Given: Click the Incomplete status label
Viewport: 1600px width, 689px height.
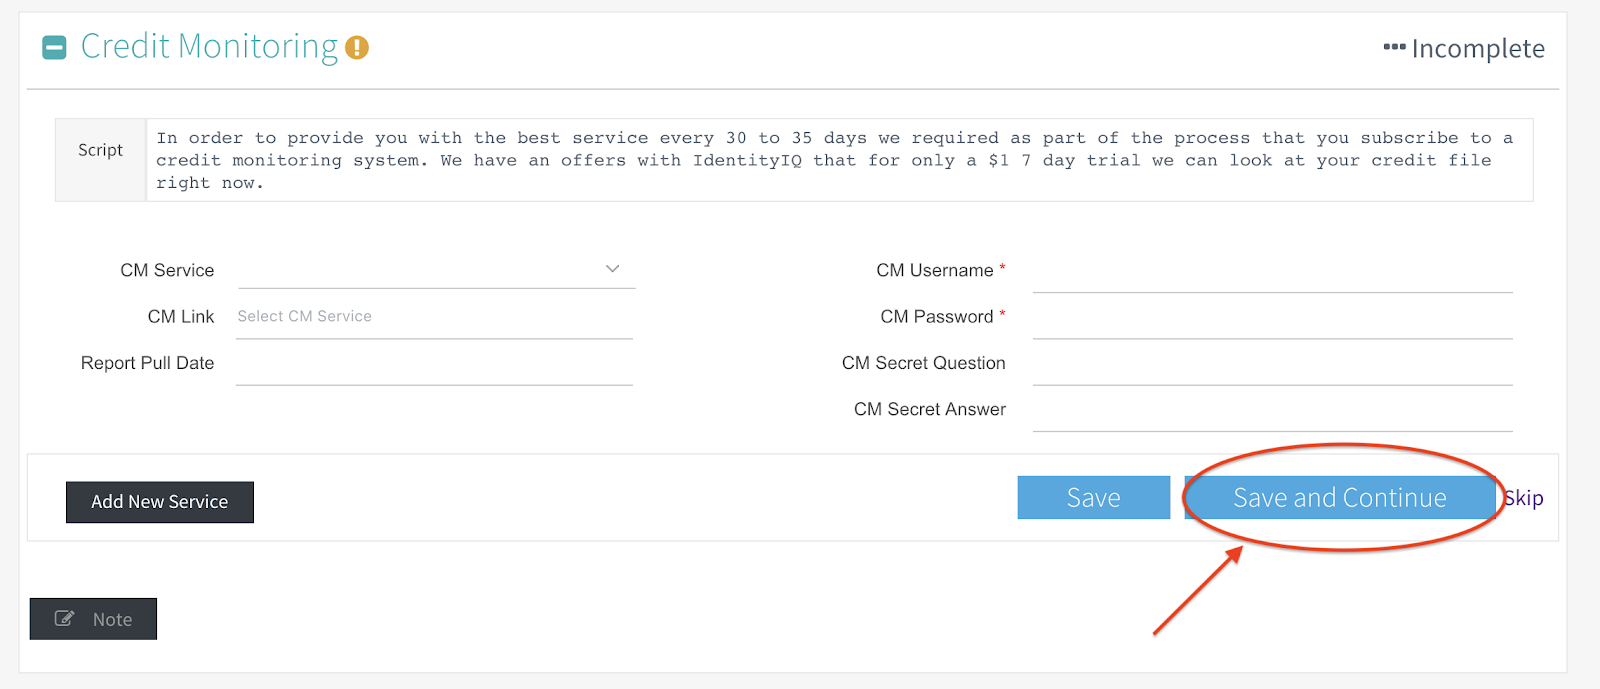Looking at the screenshot, I should (1478, 48).
